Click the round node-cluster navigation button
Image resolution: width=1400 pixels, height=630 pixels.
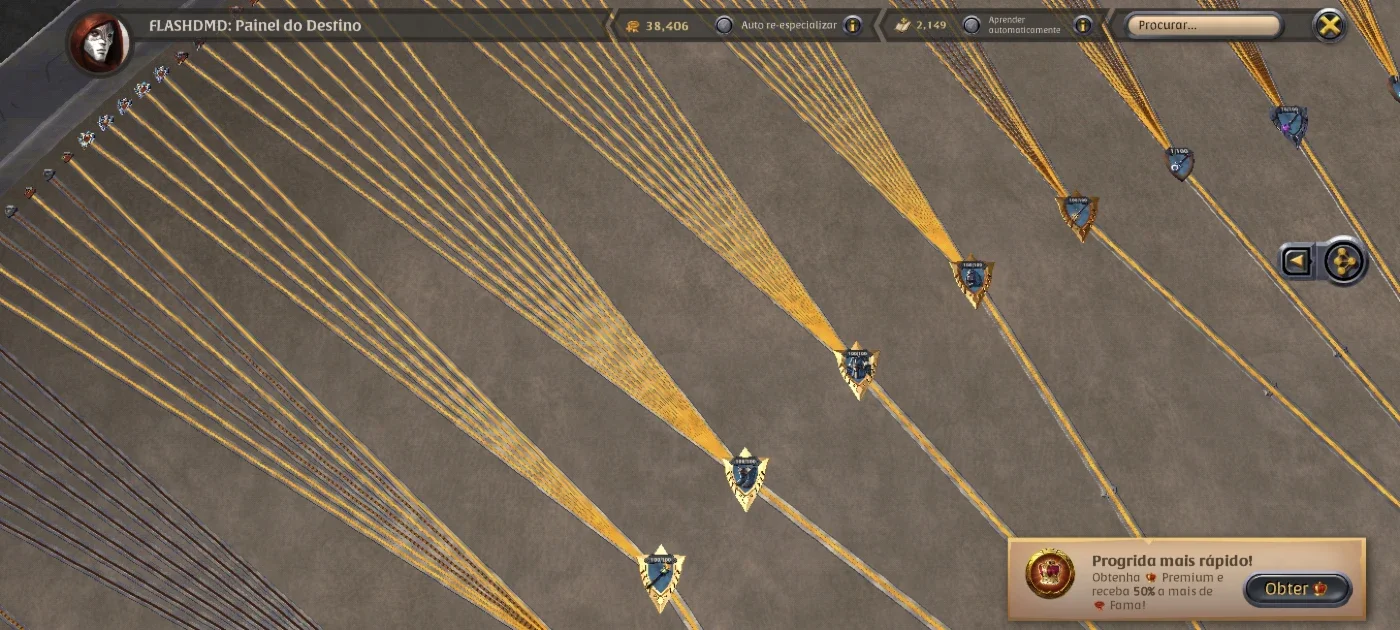click(1343, 261)
